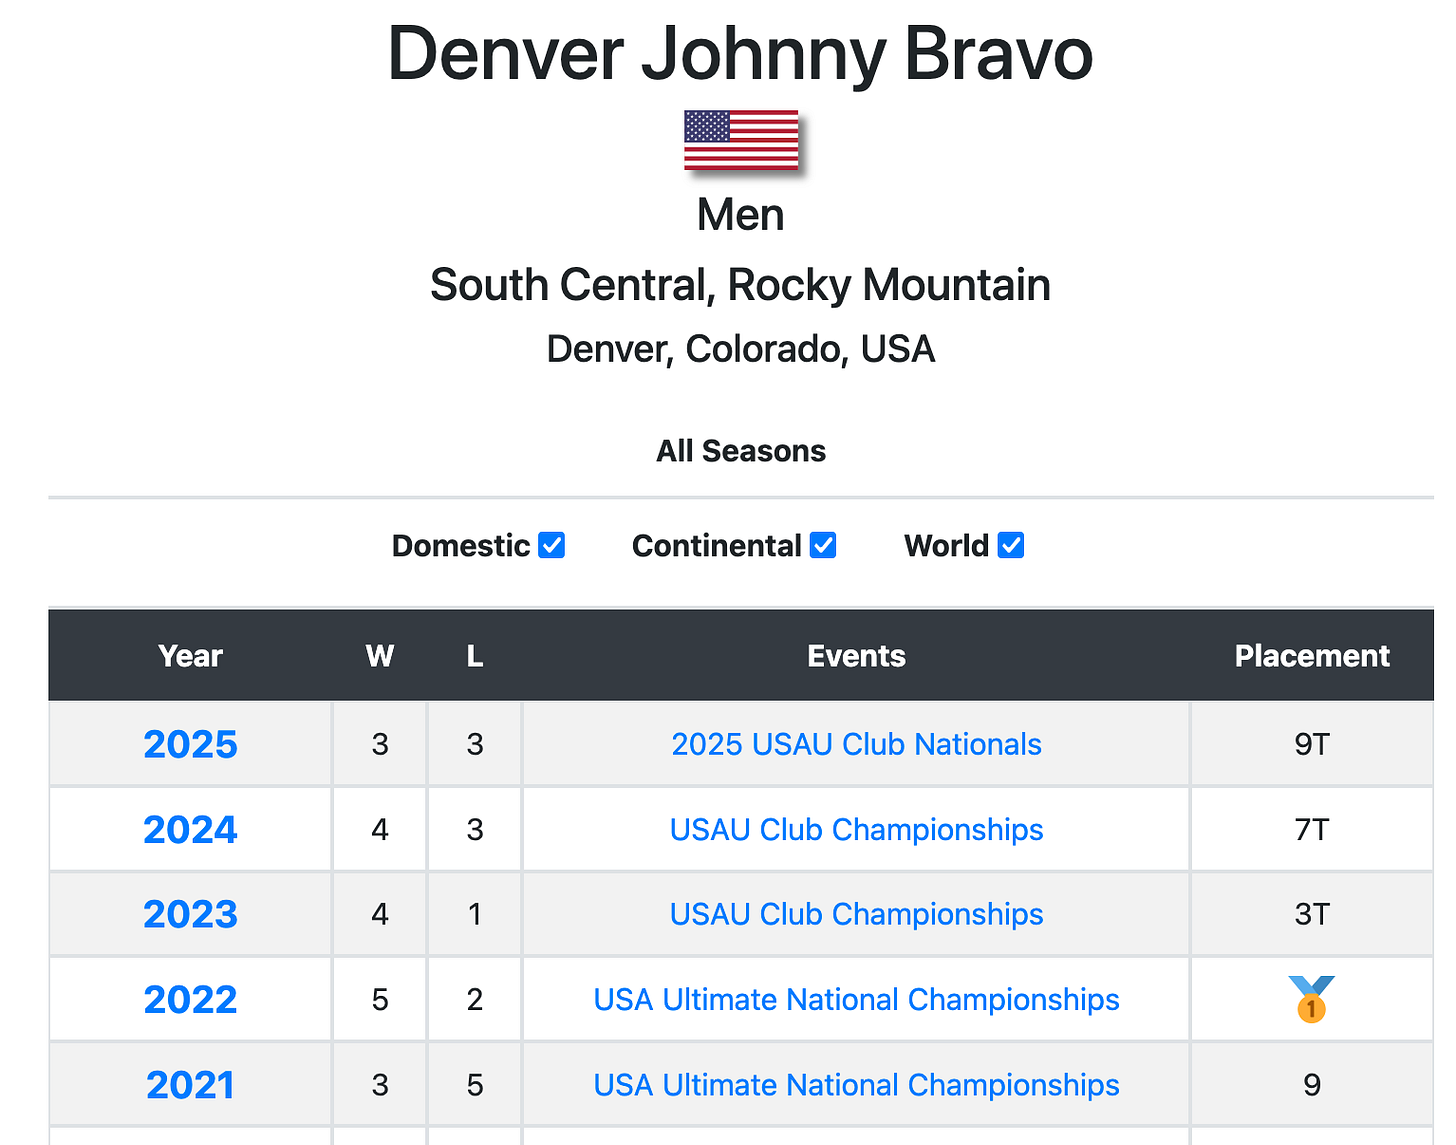Open the 2024 season link
Screen dimensions: 1456x1145
(190, 829)
